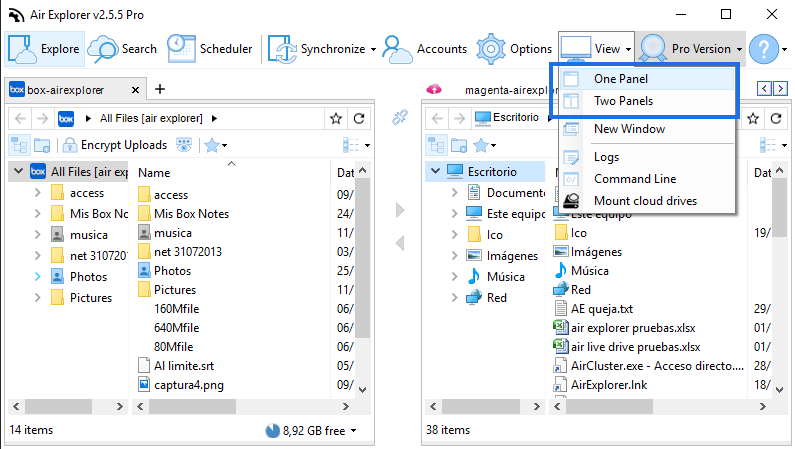Close the box-airexplorer tab

coord(135,90)
